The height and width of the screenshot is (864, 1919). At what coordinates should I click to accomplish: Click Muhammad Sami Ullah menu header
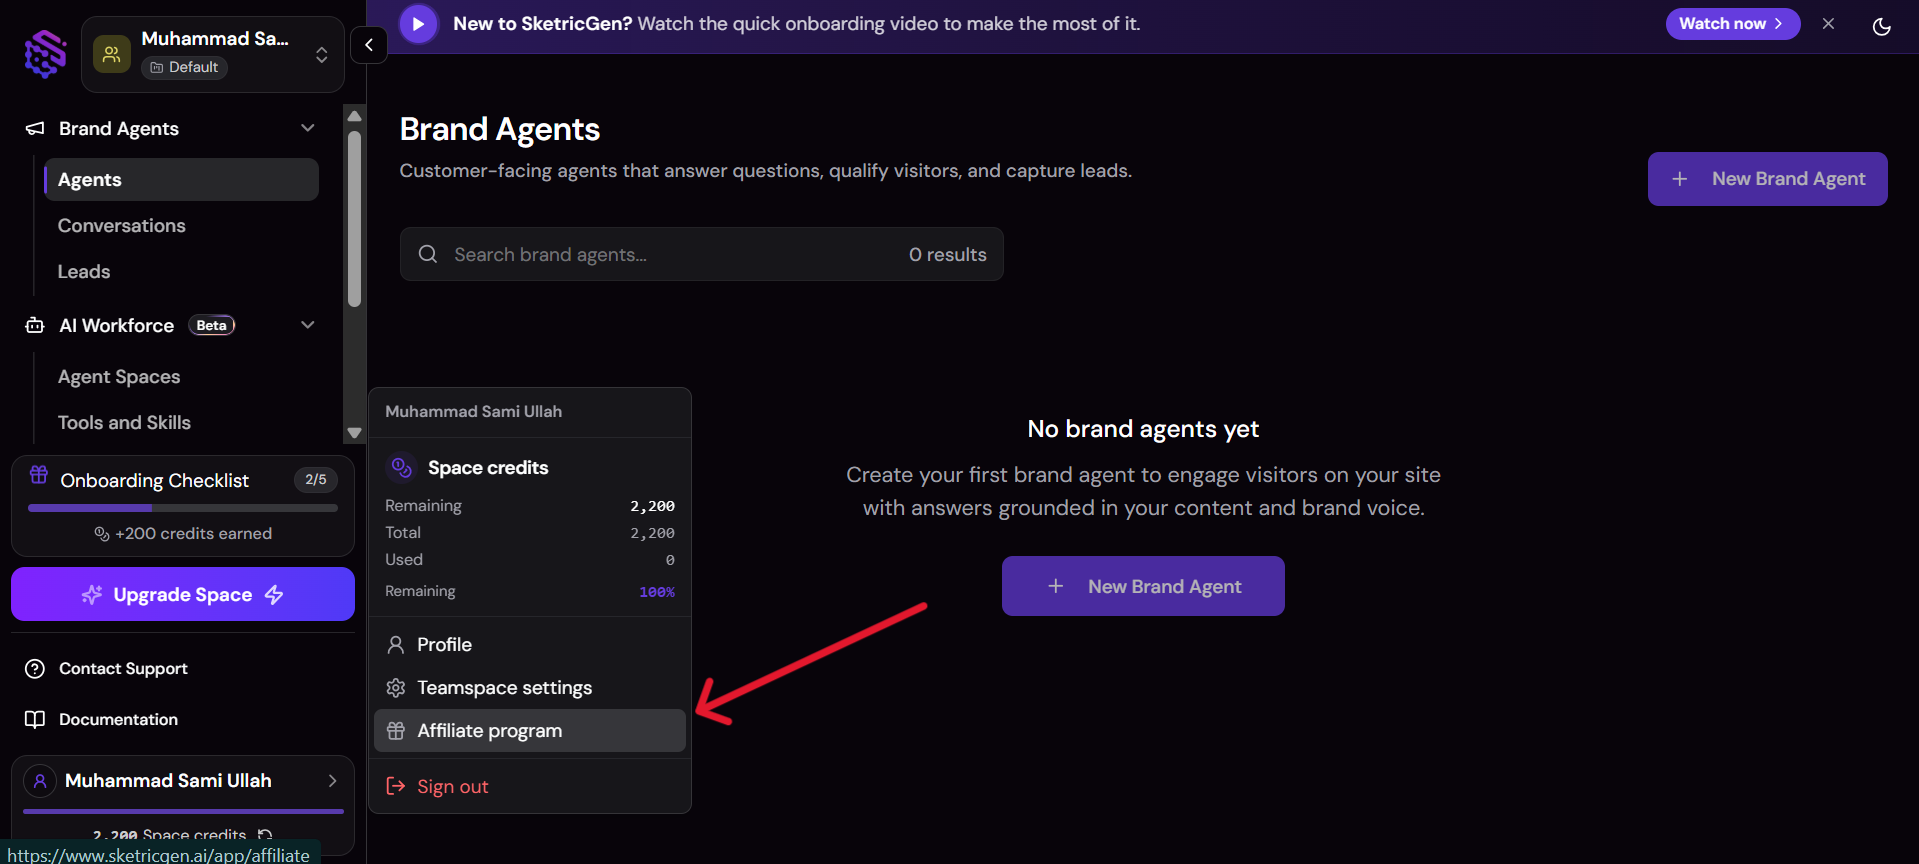click(x=474, y=412)
